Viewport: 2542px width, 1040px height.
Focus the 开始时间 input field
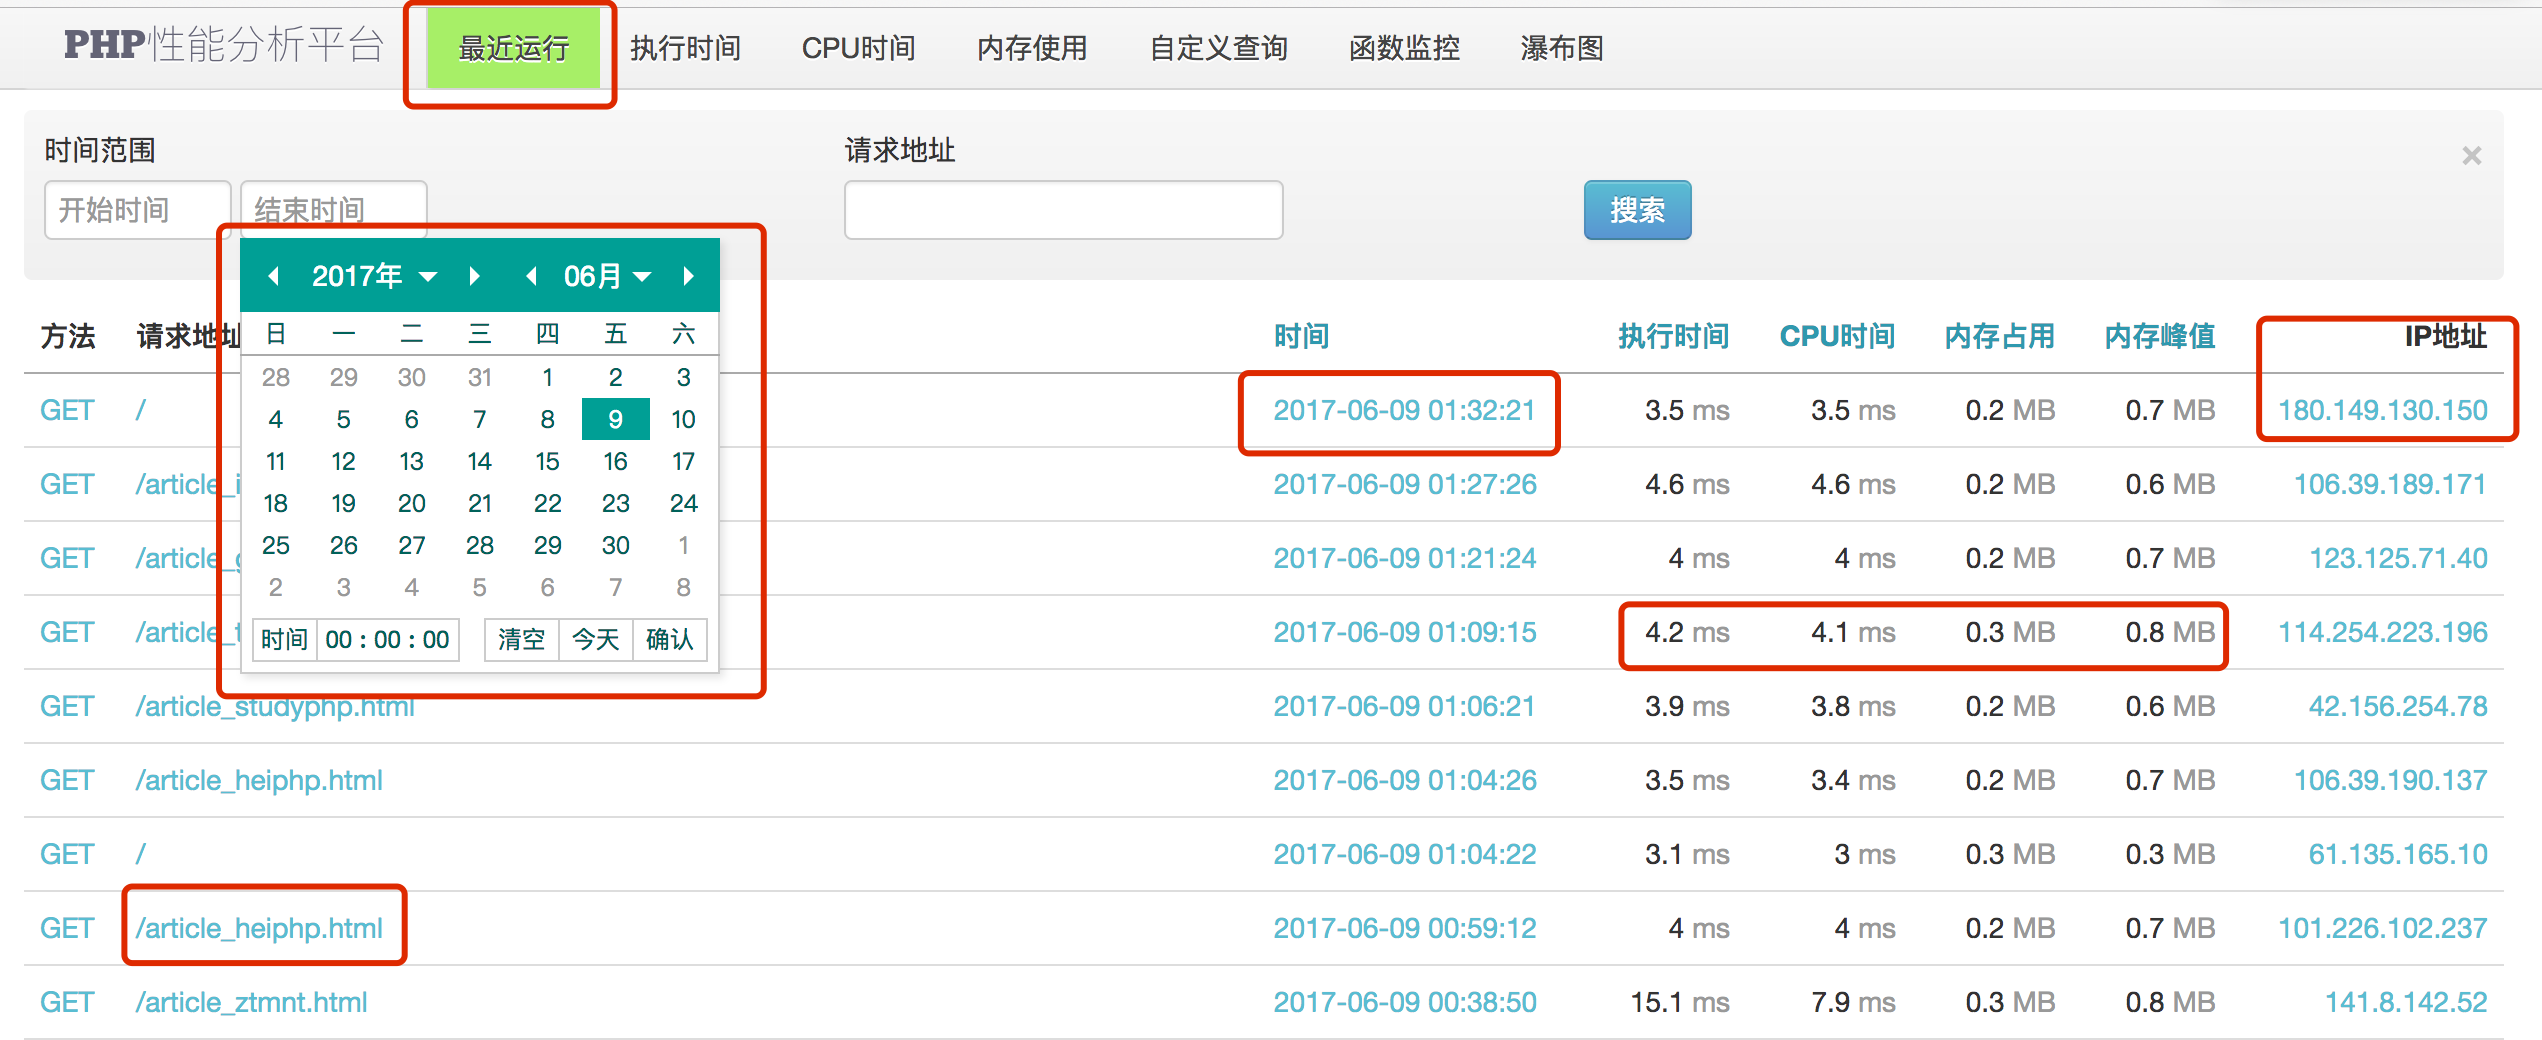click(x=137, y=210)
